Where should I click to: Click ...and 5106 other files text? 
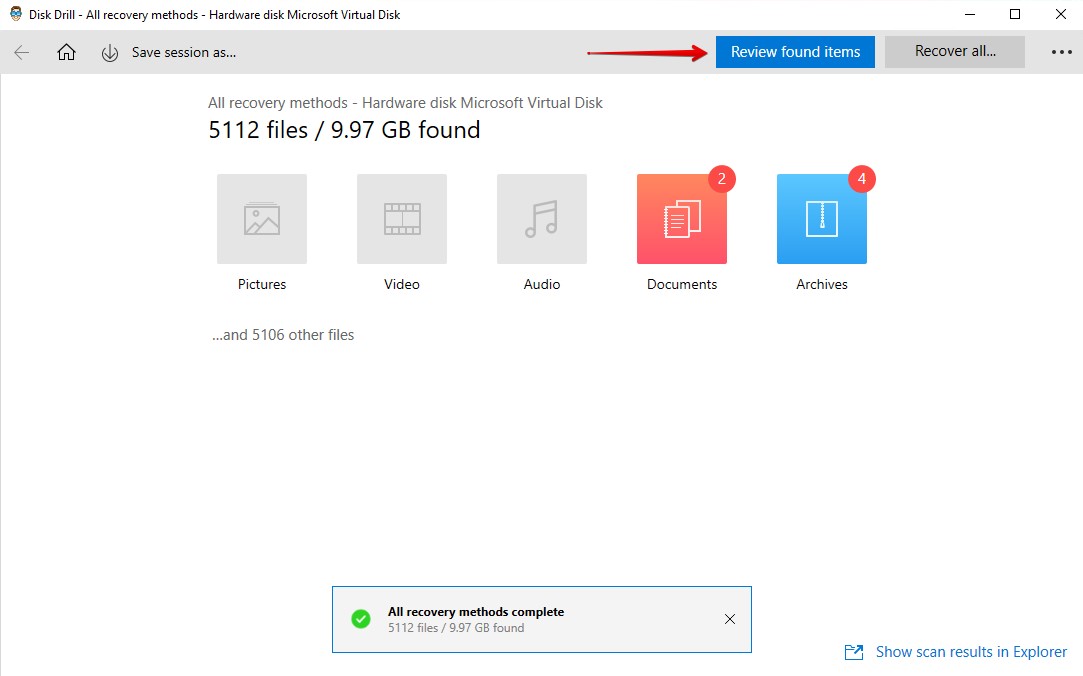click(x=283, y=335)
